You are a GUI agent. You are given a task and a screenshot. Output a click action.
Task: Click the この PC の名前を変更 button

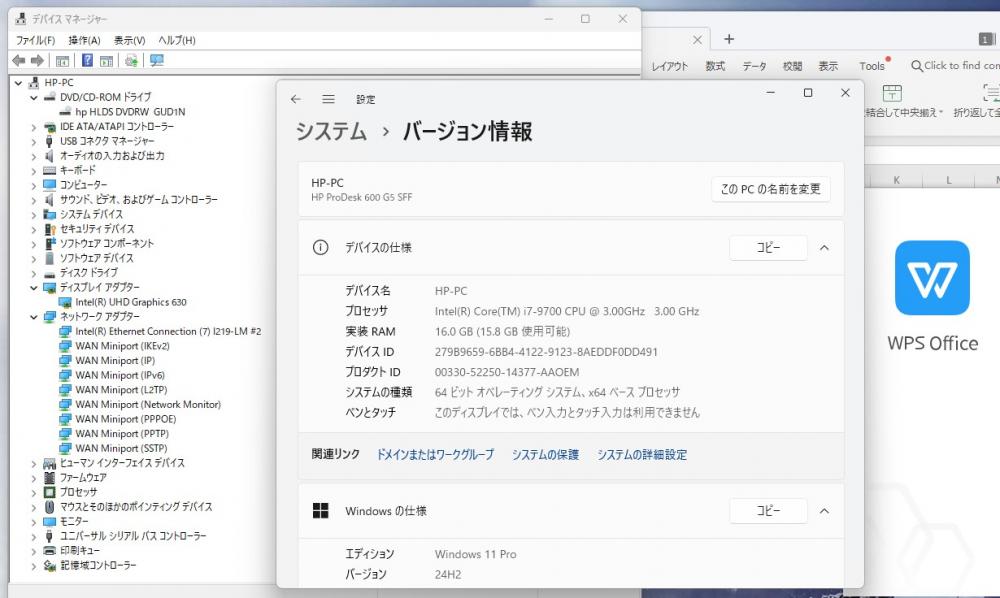point(770,189)
